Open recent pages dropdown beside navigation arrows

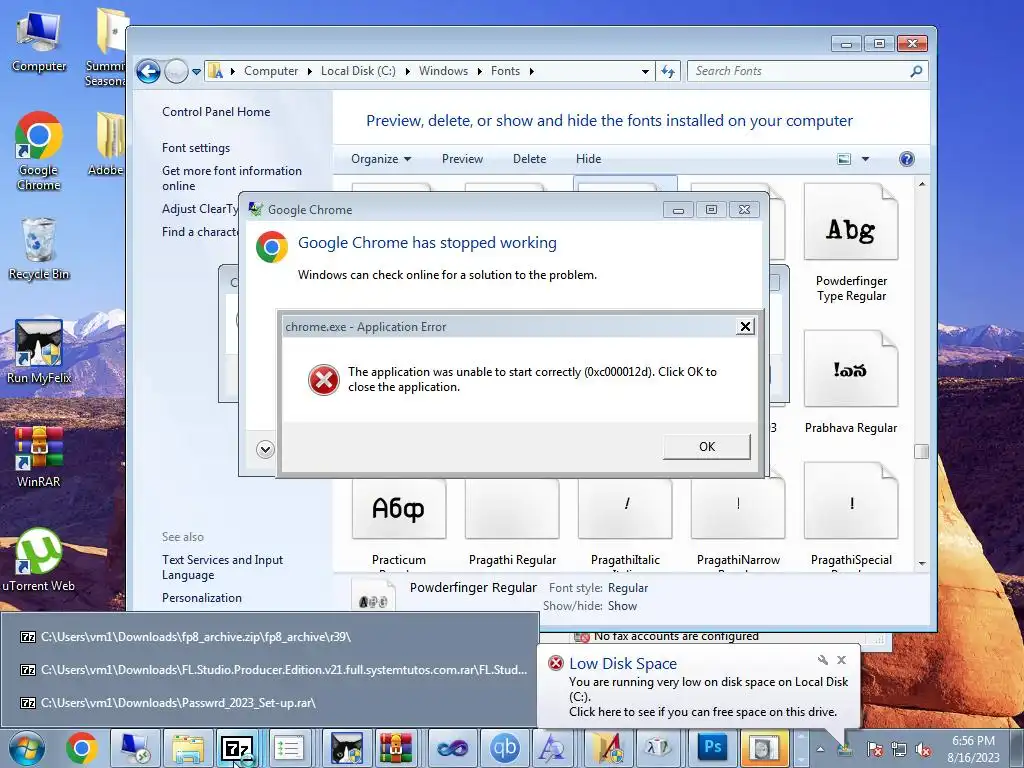point(197,72)
